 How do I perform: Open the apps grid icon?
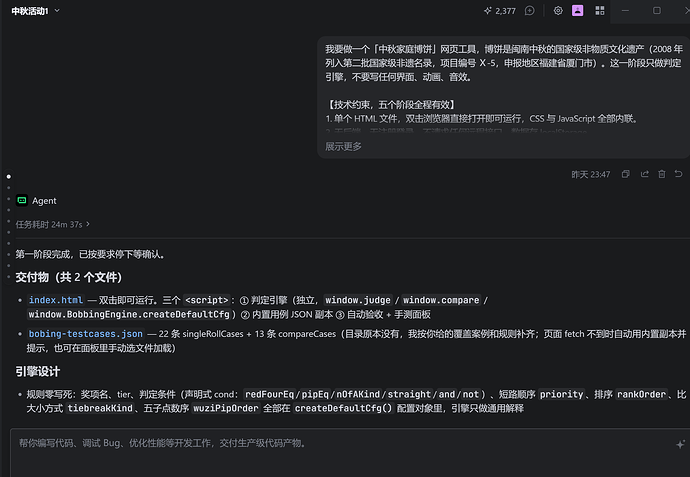point(600,11)
